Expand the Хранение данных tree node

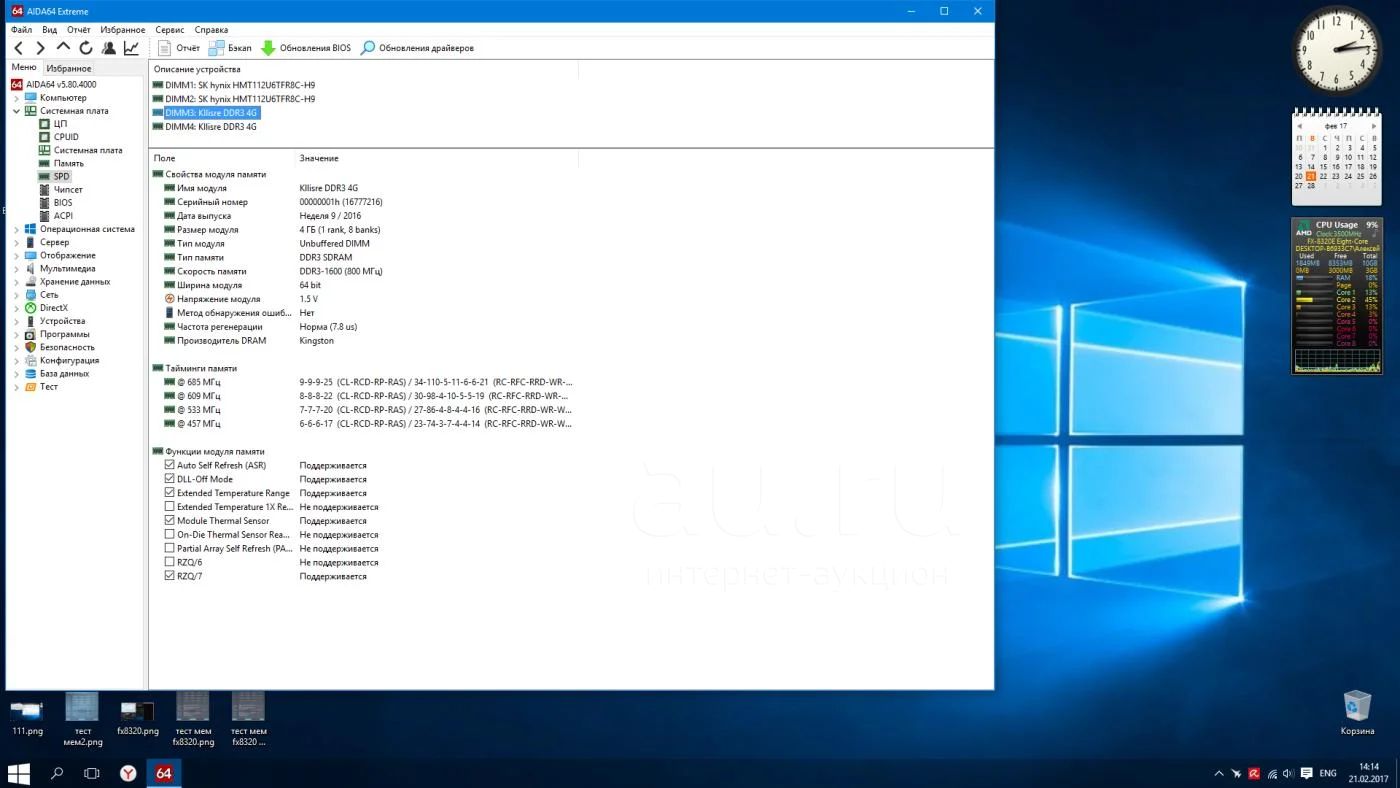click(x=17, y=282)
